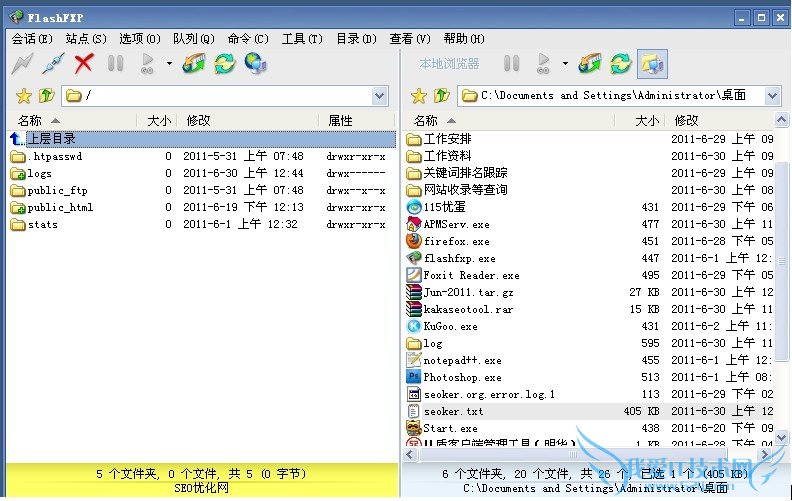Open the 目录(D) menu
Image resolution: width=792 pixels, height=501 pixels.
[356, 39]
